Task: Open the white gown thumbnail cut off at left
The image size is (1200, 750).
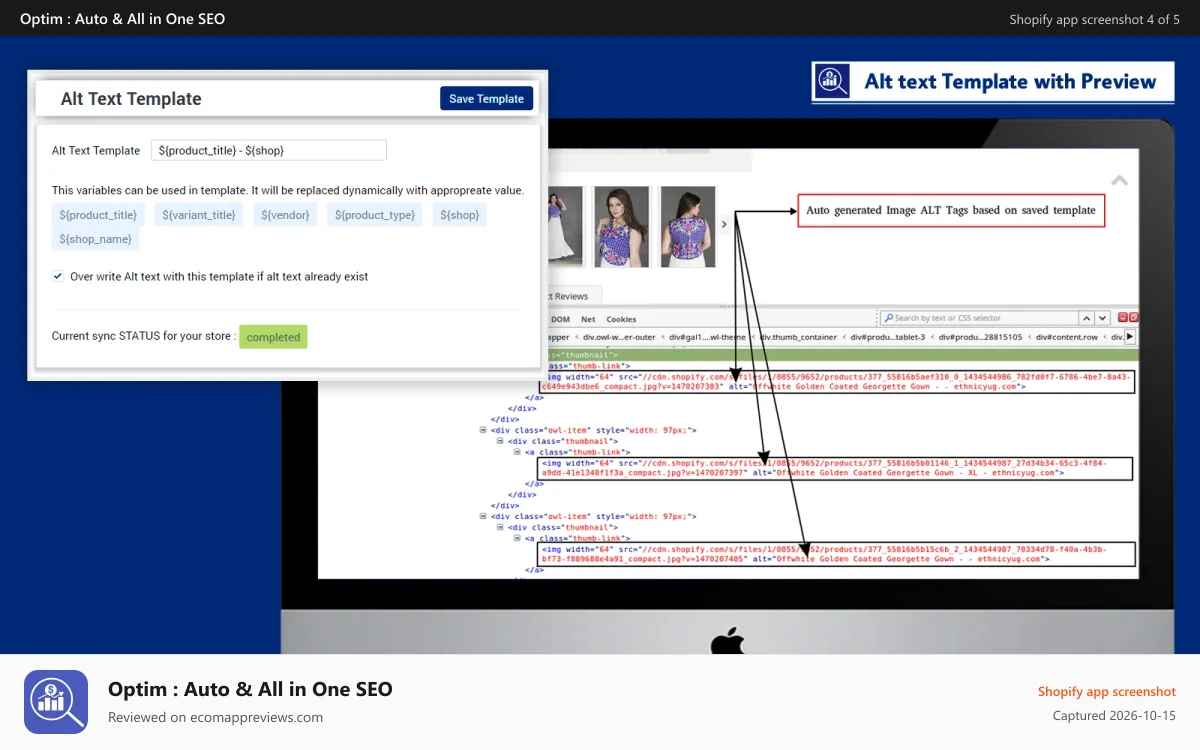Action: point(565,226)
